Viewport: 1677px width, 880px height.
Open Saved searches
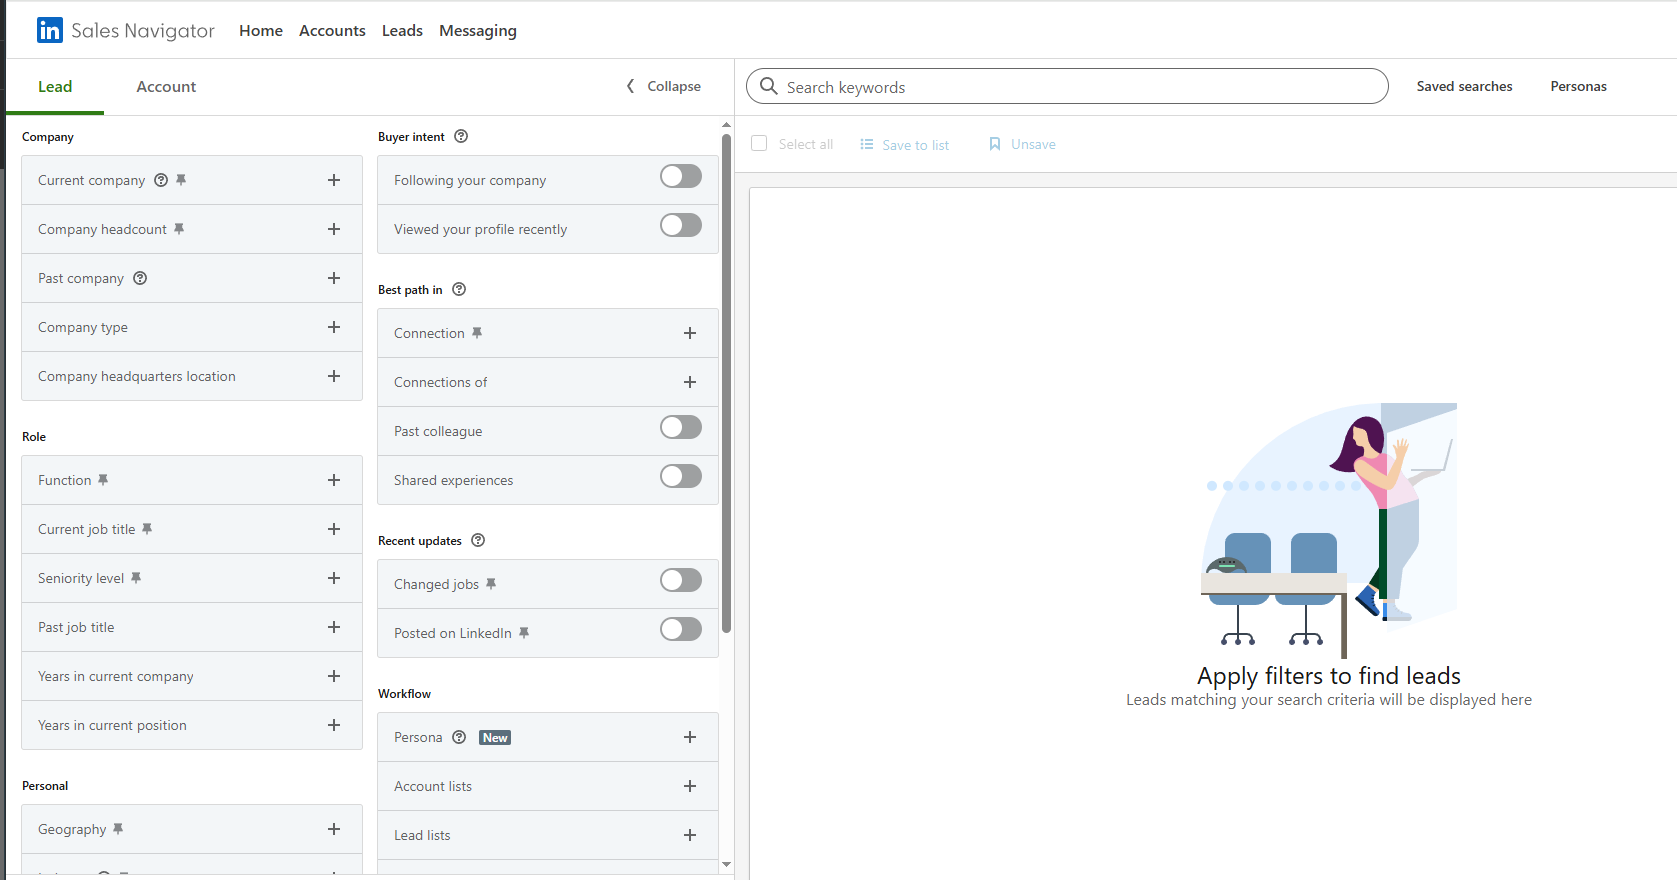(x=1464, y=86)
